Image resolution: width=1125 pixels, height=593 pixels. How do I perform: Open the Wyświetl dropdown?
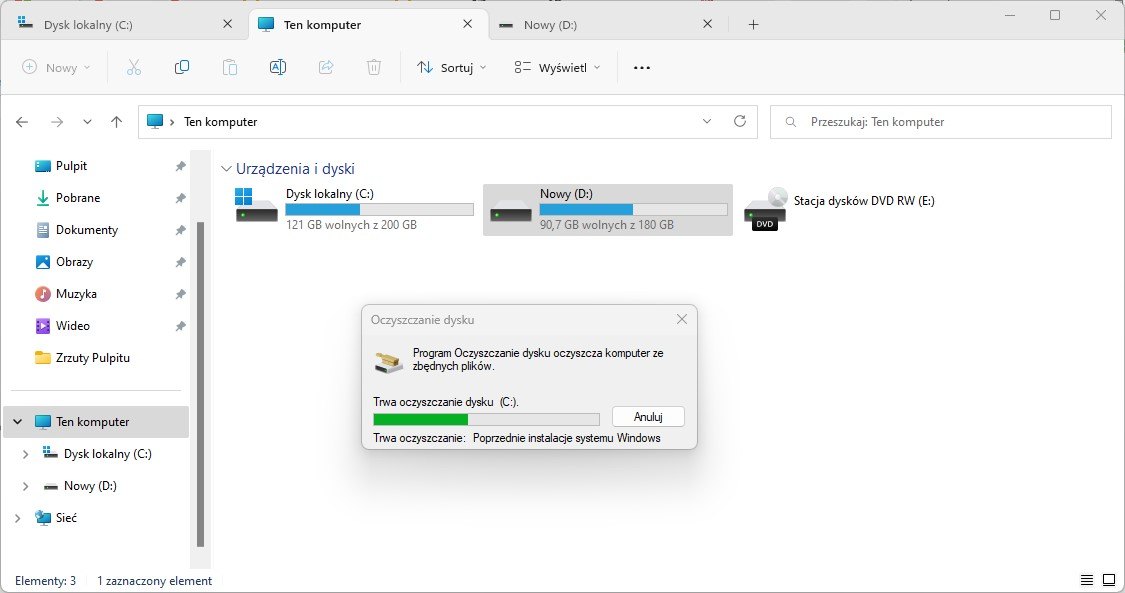557,67
